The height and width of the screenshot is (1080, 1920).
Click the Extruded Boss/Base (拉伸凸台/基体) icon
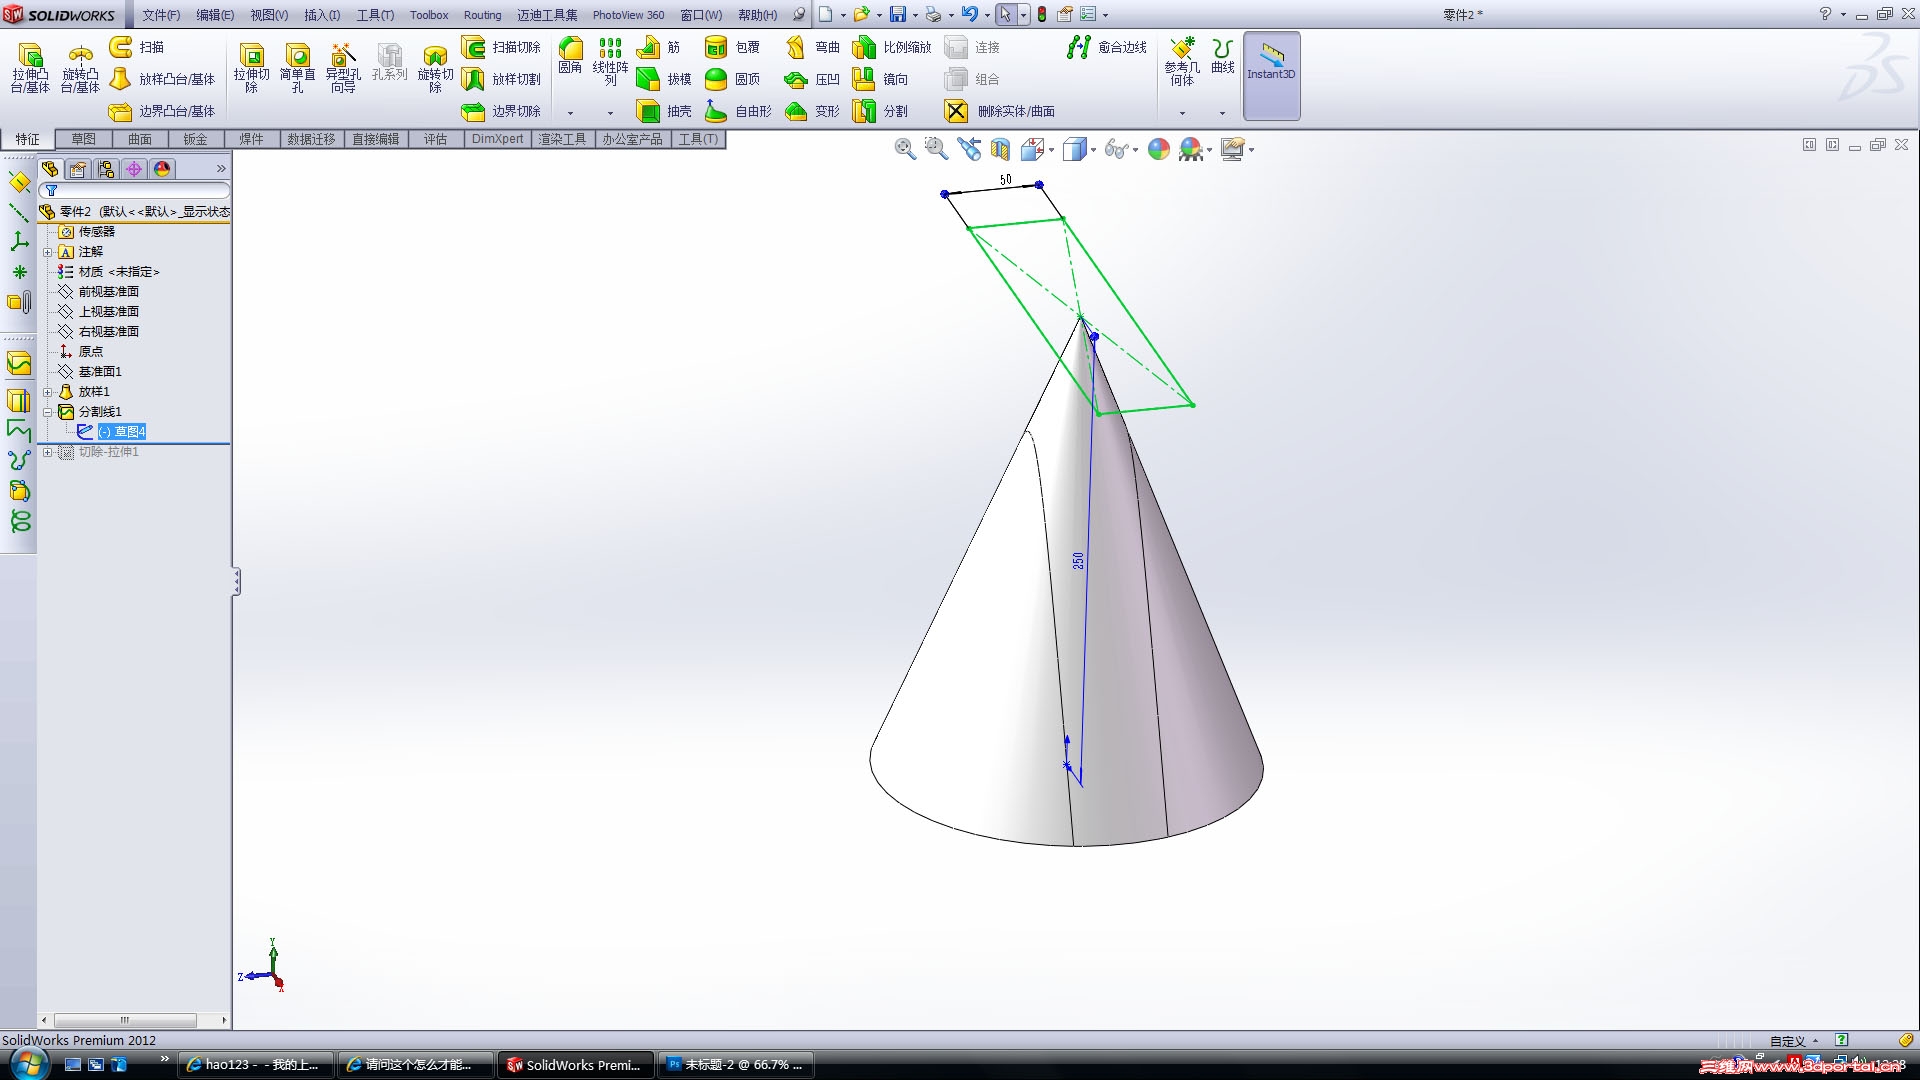(x=30, y=56)
